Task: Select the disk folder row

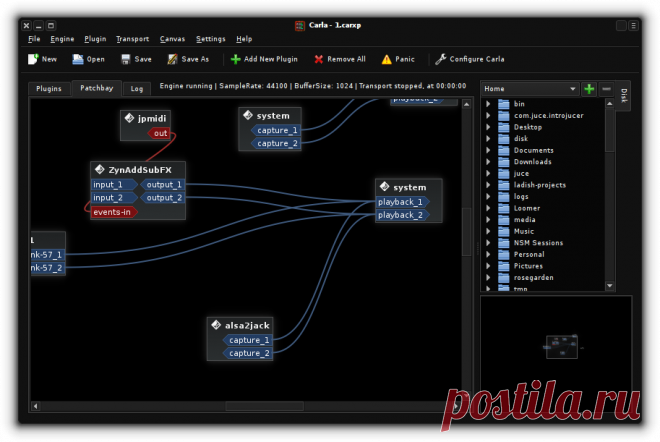Action: click(x=546, y=138)
